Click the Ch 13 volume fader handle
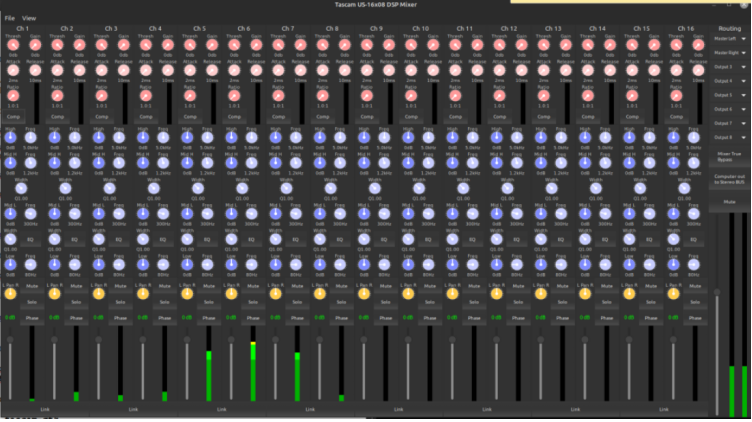The height and width of the screenshot is (422, 752). pyautogui.click(x=540, y=340)
